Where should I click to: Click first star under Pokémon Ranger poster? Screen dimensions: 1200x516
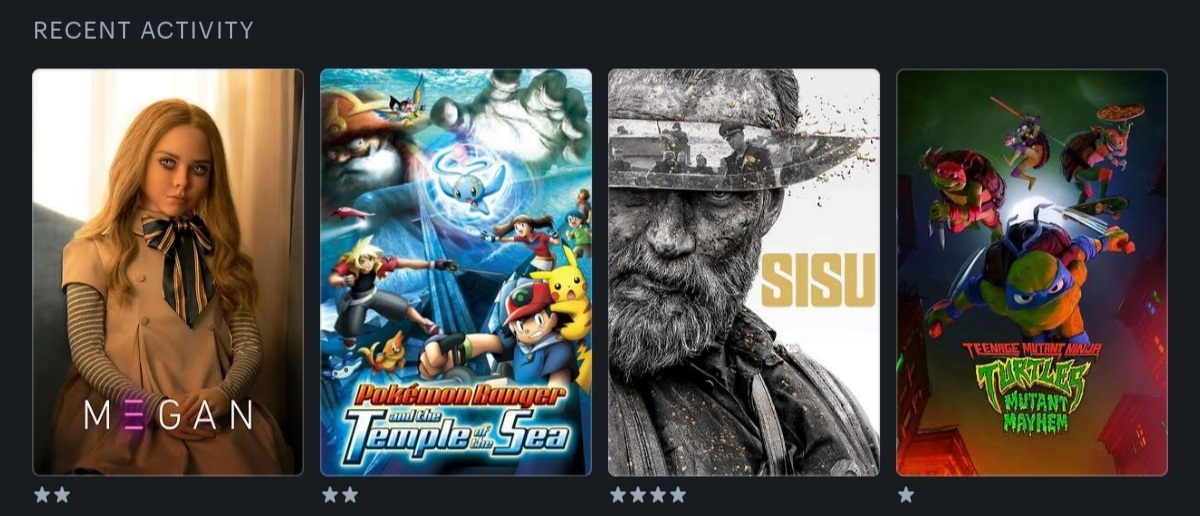click(330, 494)
